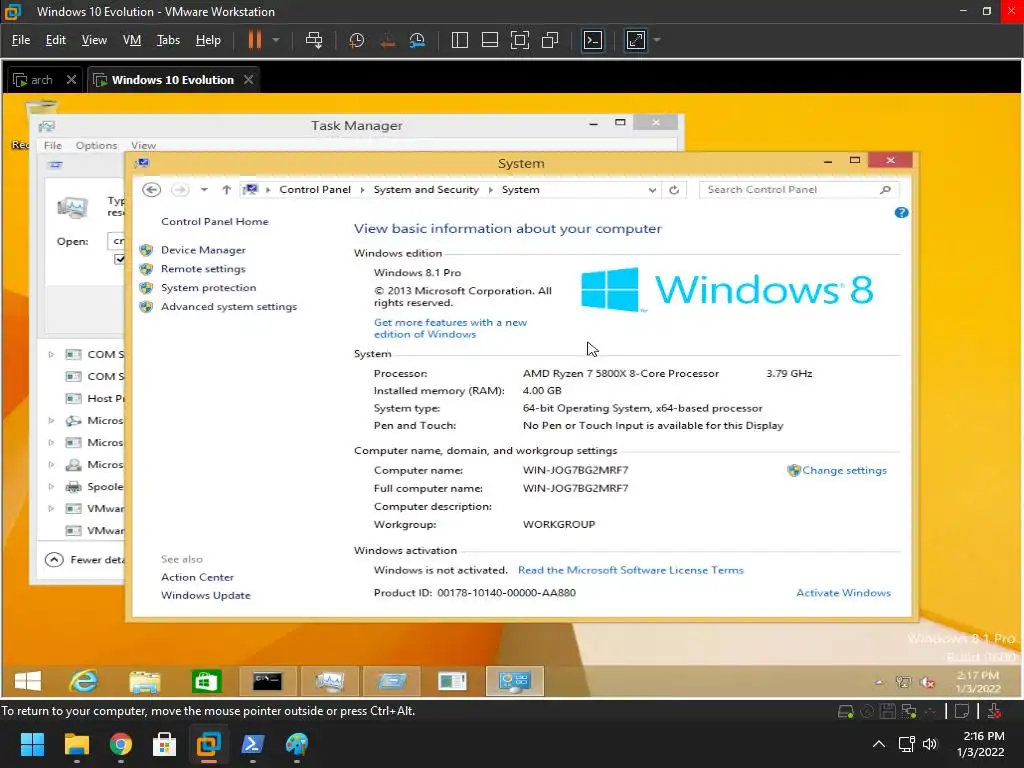Go up one level to System and Security
The image size is (1024, 768).
tap(226, 189)
